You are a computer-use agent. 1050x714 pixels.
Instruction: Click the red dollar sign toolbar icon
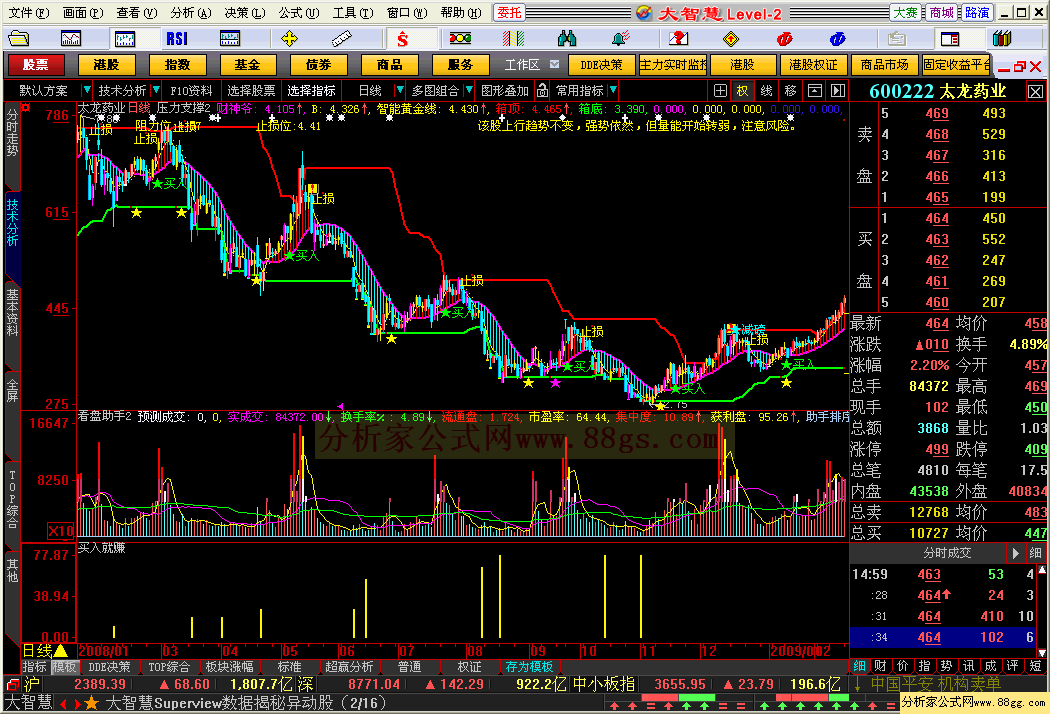tap(402, 39)
